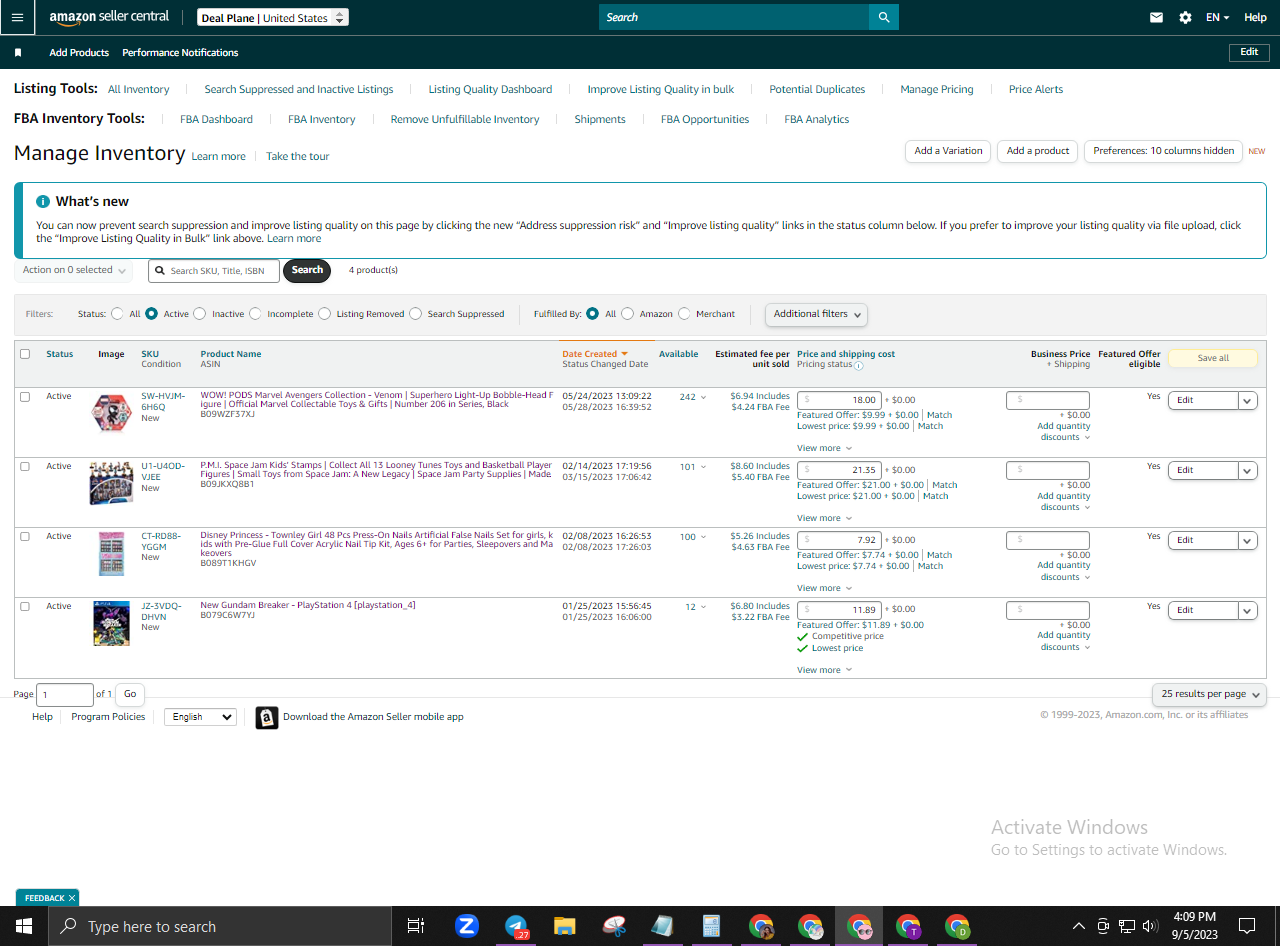Open Edit dropdown arrow for Venom product row

coord(1247,400)
